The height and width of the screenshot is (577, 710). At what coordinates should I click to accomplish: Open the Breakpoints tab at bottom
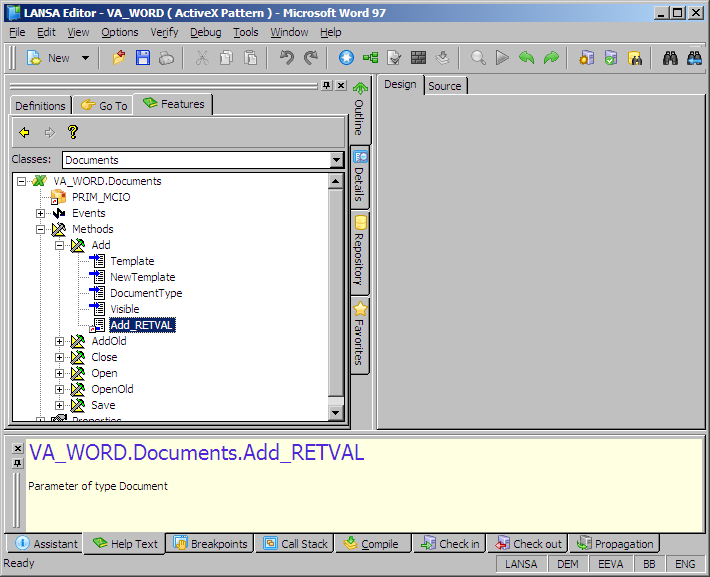tap(210, 544)
